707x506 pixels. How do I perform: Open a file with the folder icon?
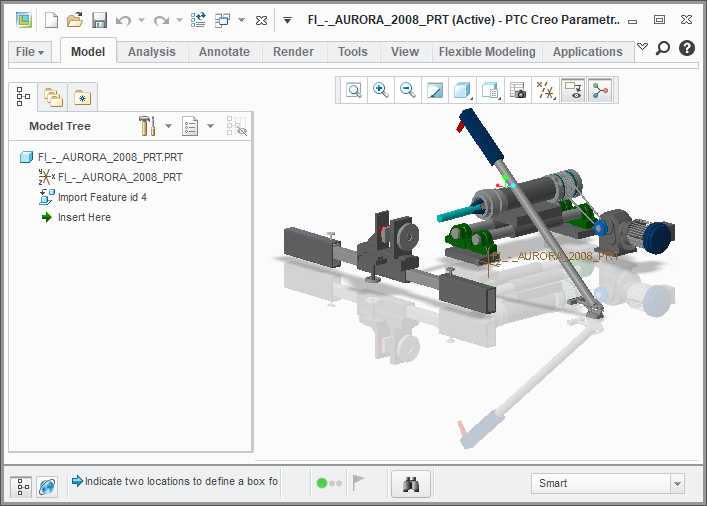[x=75, y=20]
